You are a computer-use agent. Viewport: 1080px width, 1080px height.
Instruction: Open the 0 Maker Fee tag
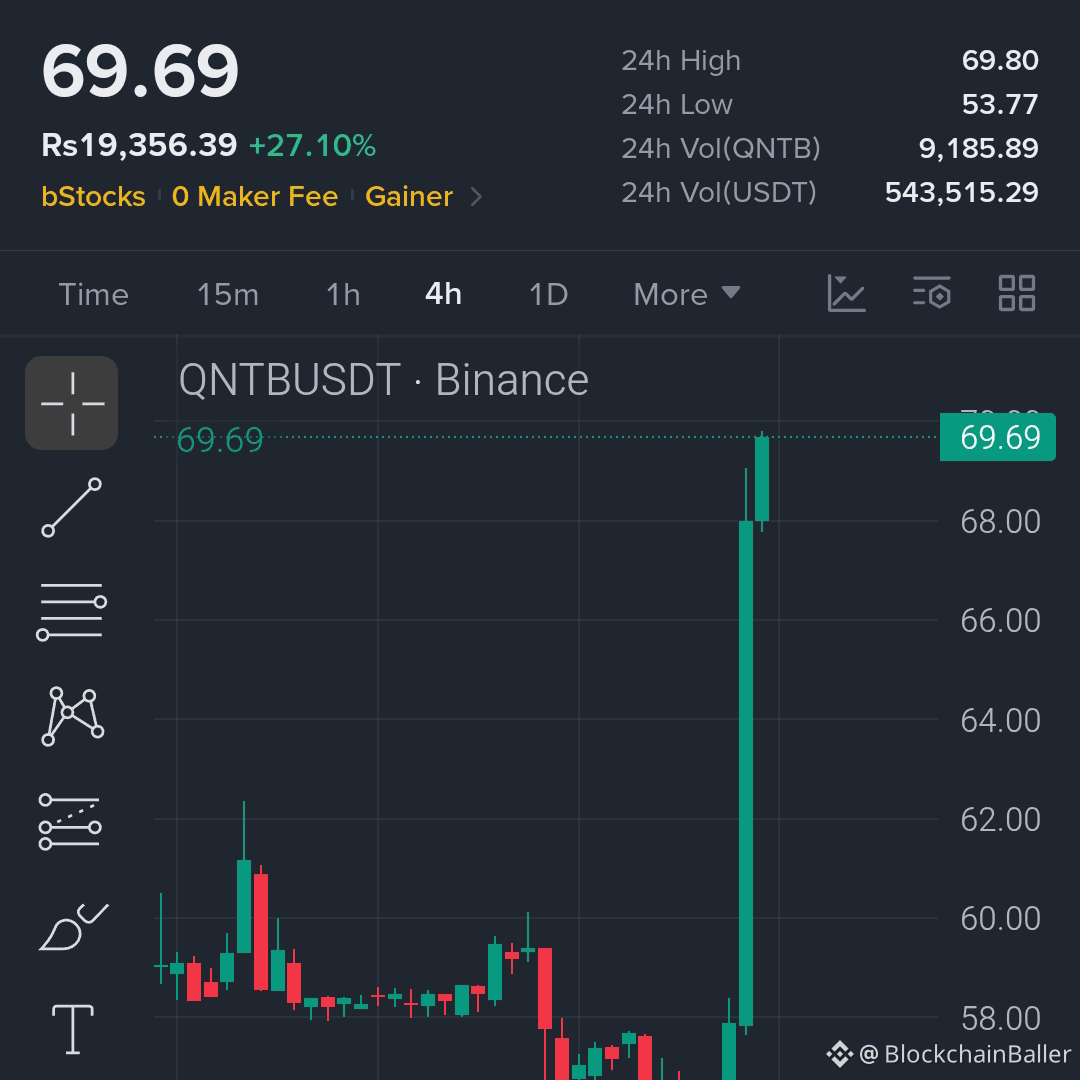point(255,197)
